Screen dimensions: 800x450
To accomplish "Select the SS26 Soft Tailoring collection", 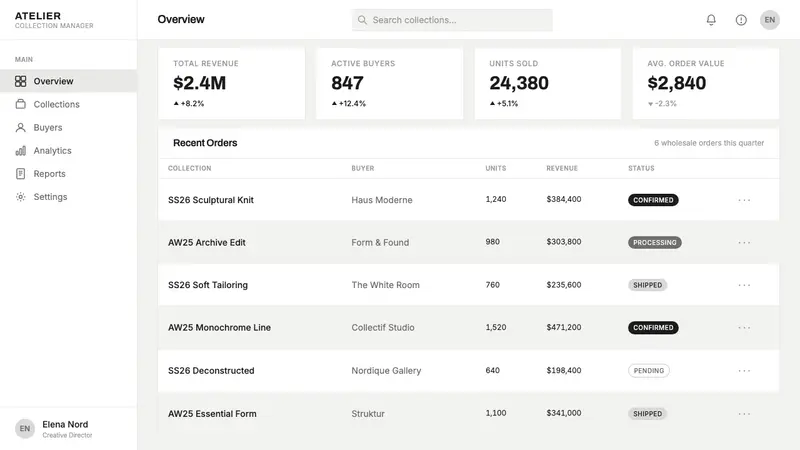I will coord(208,285).
